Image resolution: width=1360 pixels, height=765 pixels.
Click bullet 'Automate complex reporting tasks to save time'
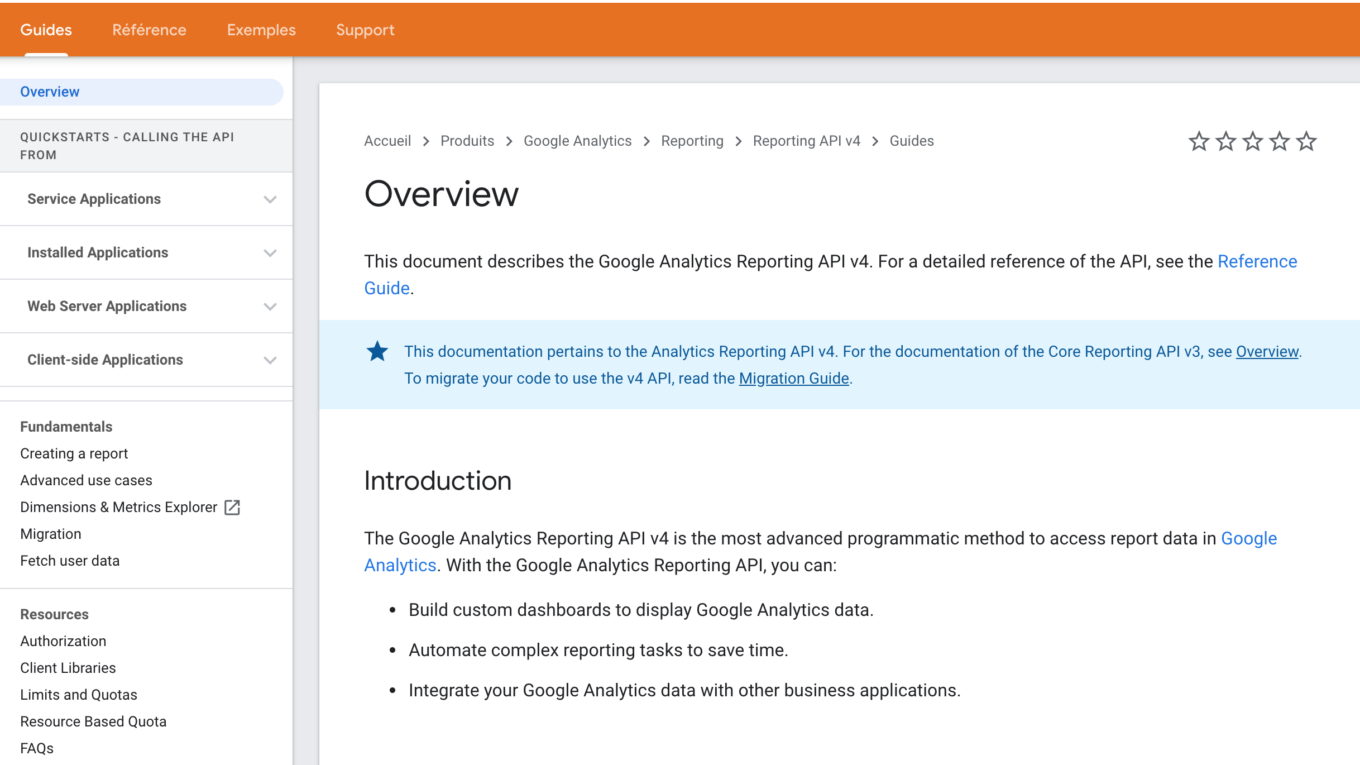tap(599, 650)
